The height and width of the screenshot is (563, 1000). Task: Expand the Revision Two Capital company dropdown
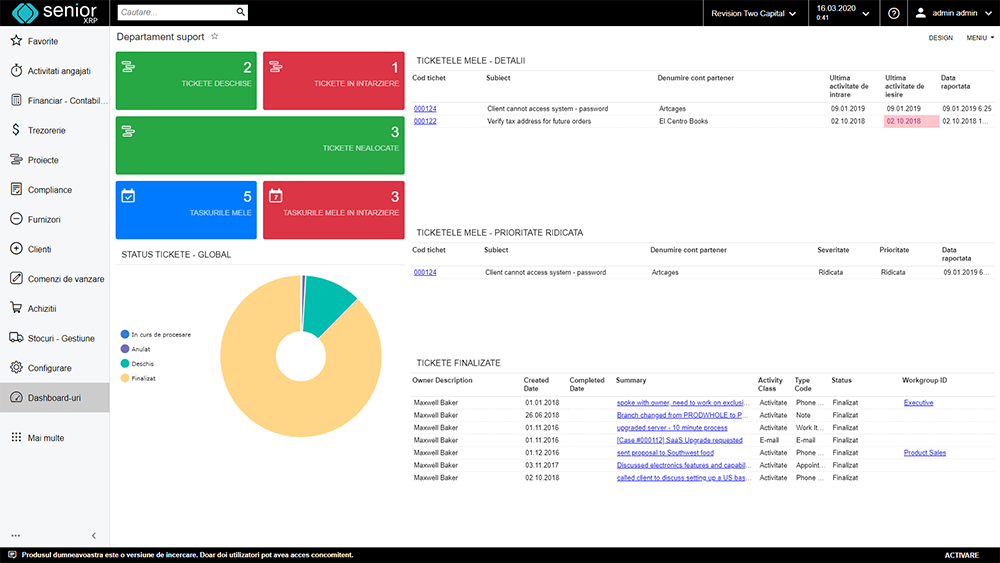pyautogui.click(x=753, y=13)
